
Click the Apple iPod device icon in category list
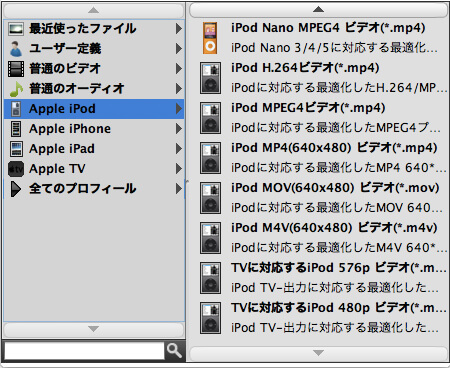tap(16, 109)
